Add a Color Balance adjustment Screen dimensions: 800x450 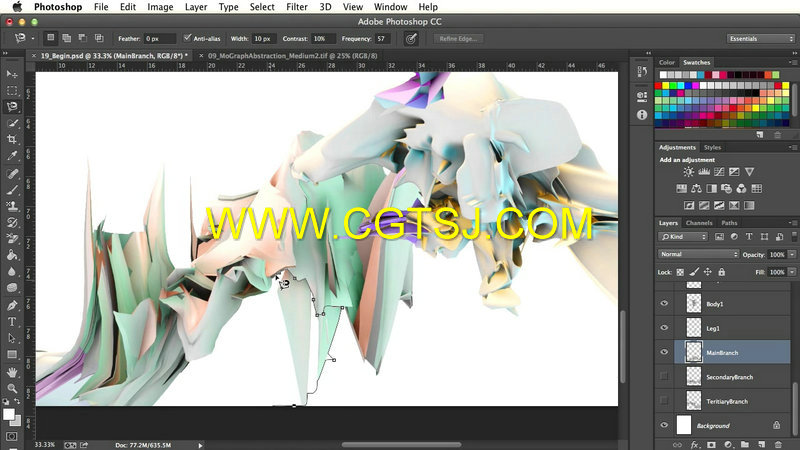696,189
